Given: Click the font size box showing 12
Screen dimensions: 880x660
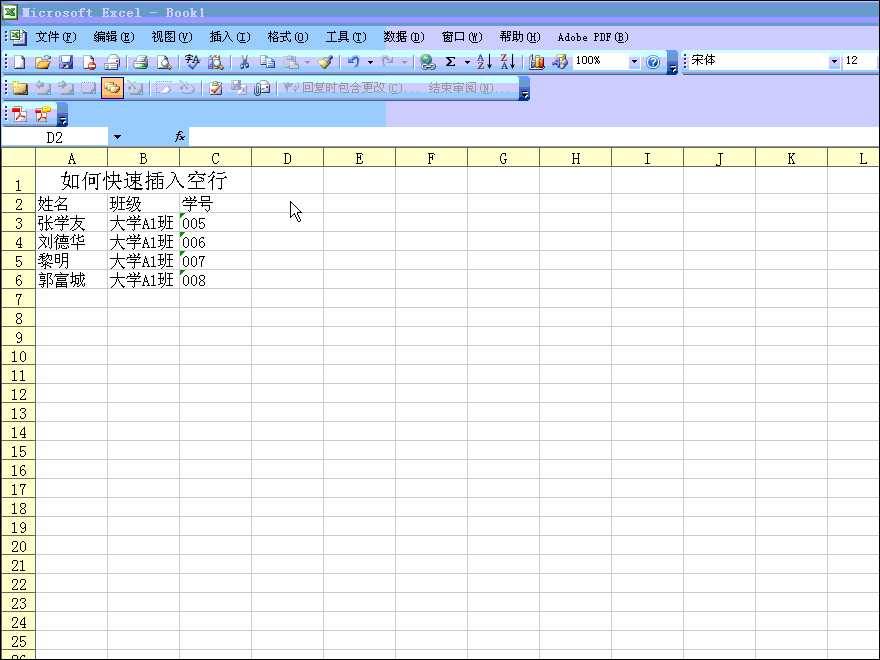Looking at the screenshot, I should point(859,61).
